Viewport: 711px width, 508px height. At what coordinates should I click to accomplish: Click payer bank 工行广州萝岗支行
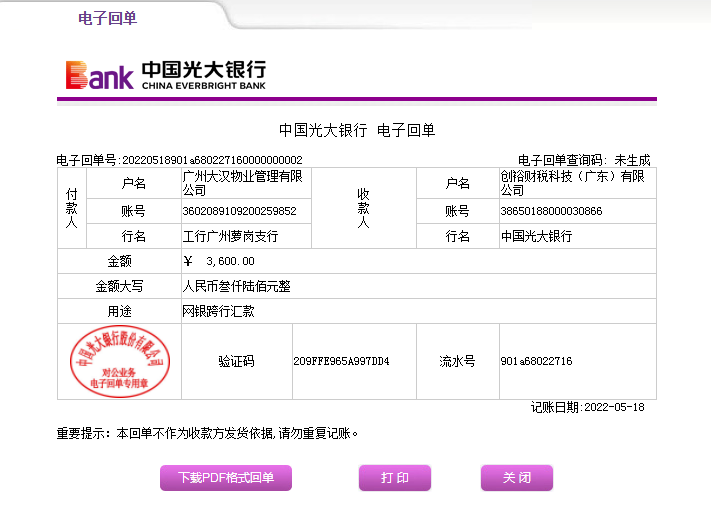click(230, 236)
